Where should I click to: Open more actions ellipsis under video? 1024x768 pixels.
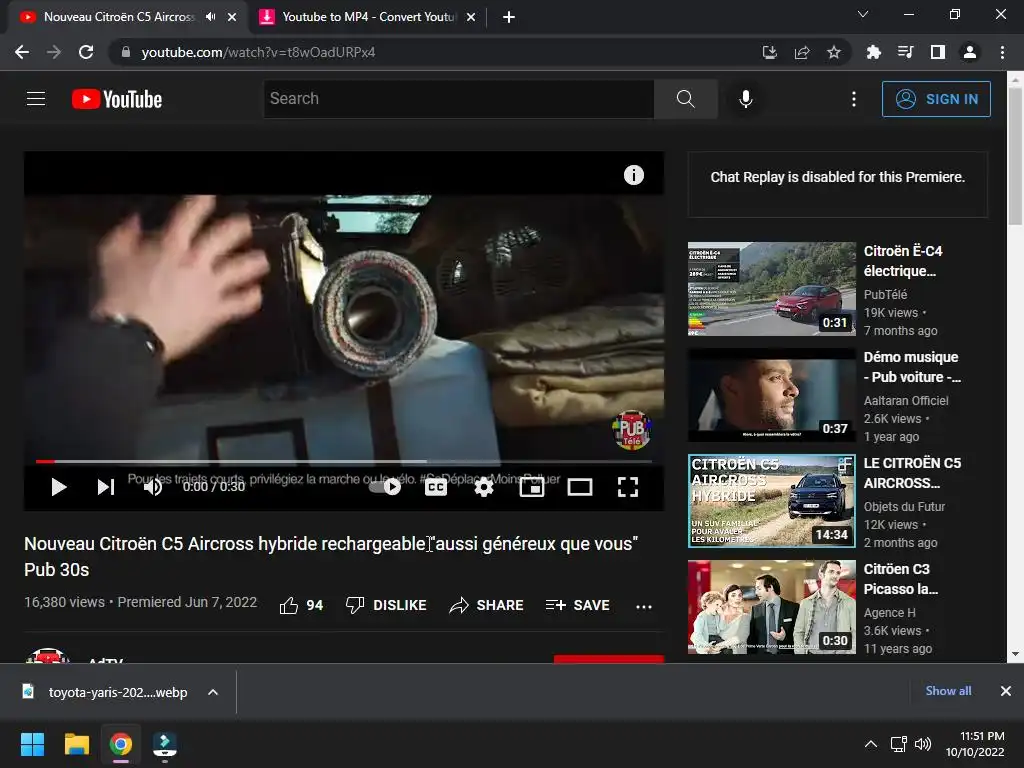[644, 606]
